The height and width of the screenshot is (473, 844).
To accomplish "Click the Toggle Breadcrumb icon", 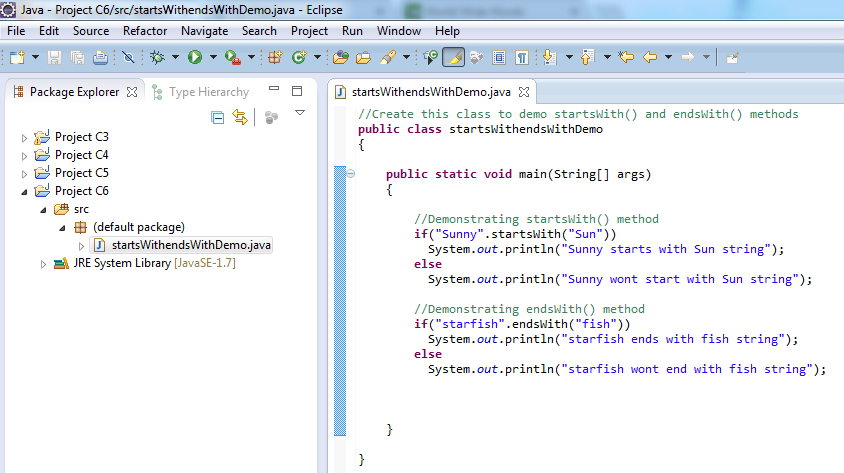I will tap(430, 57).
